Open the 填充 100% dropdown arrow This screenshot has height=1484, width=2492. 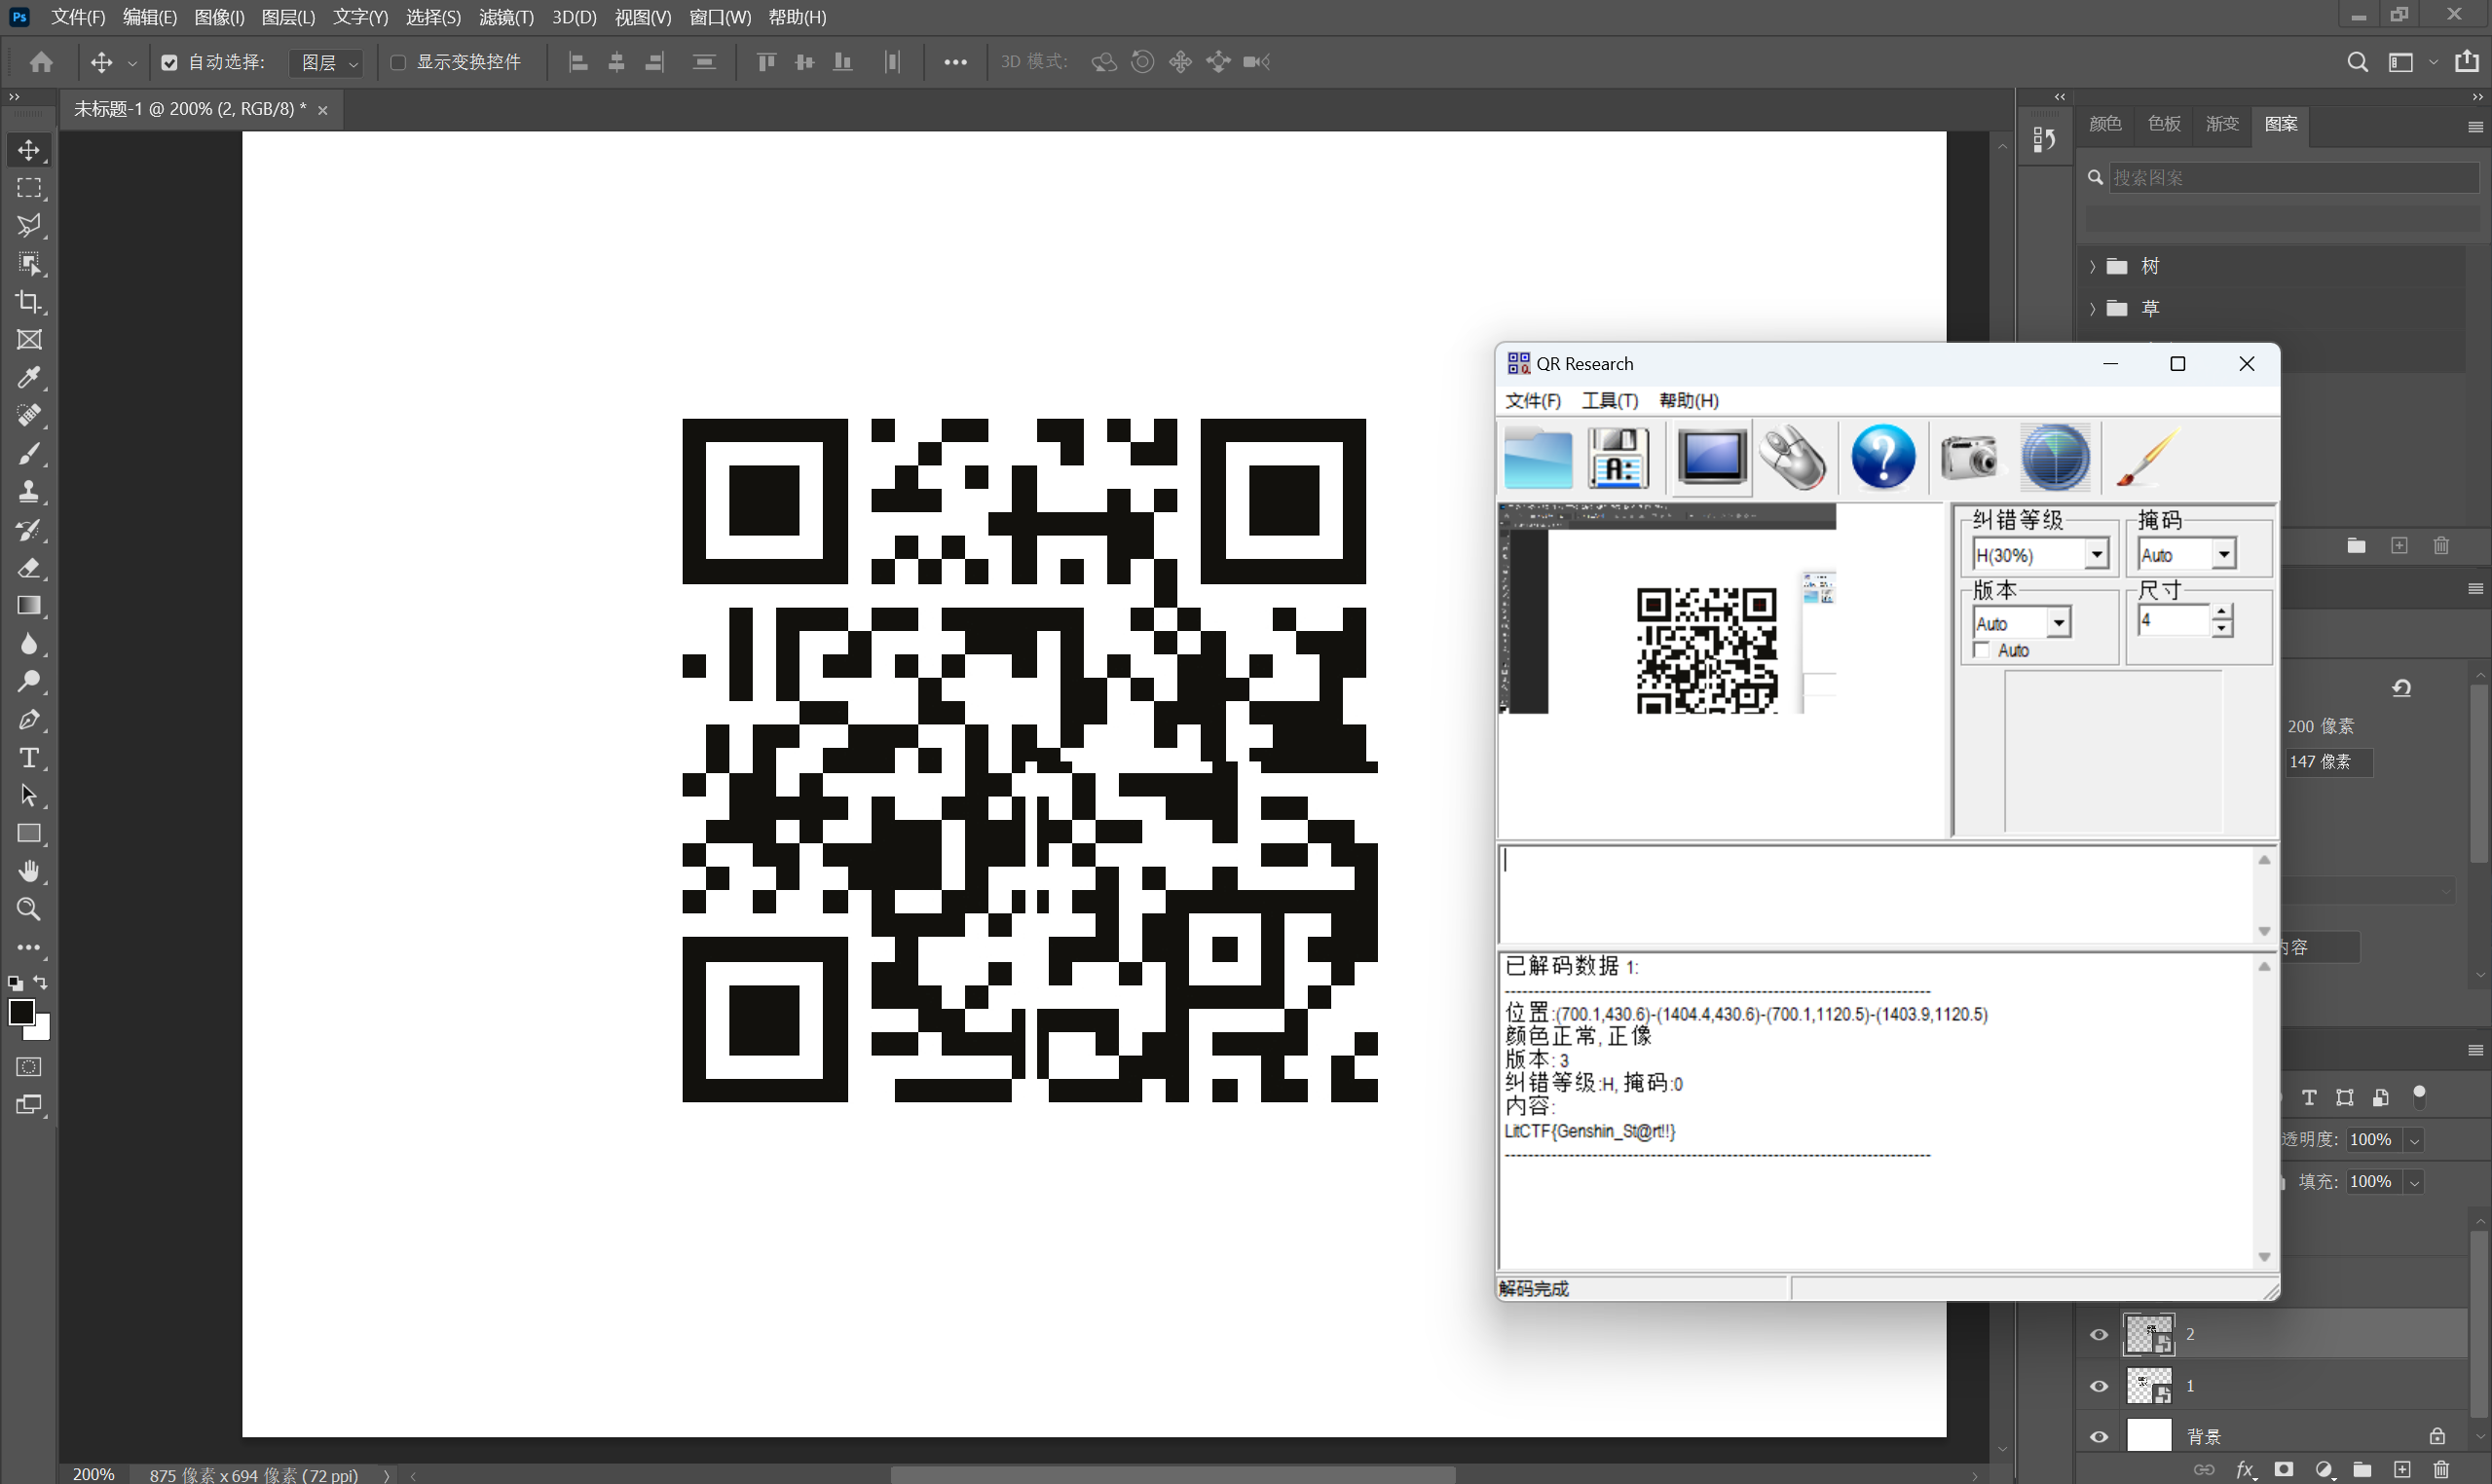click(2414, 1183)
